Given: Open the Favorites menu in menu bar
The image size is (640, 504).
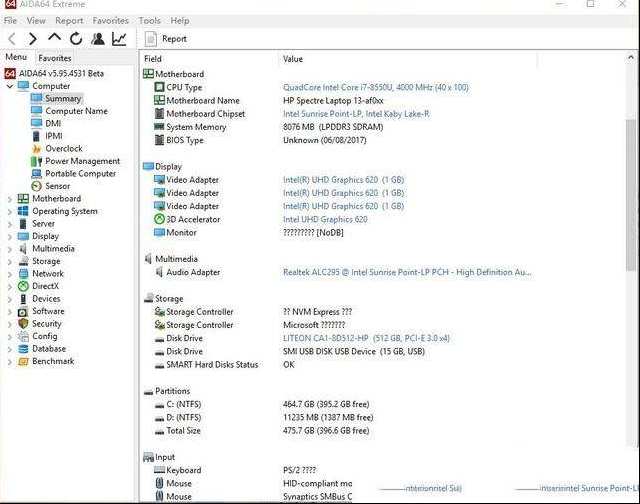Looking at the screenshot, I should pos(110,20).
